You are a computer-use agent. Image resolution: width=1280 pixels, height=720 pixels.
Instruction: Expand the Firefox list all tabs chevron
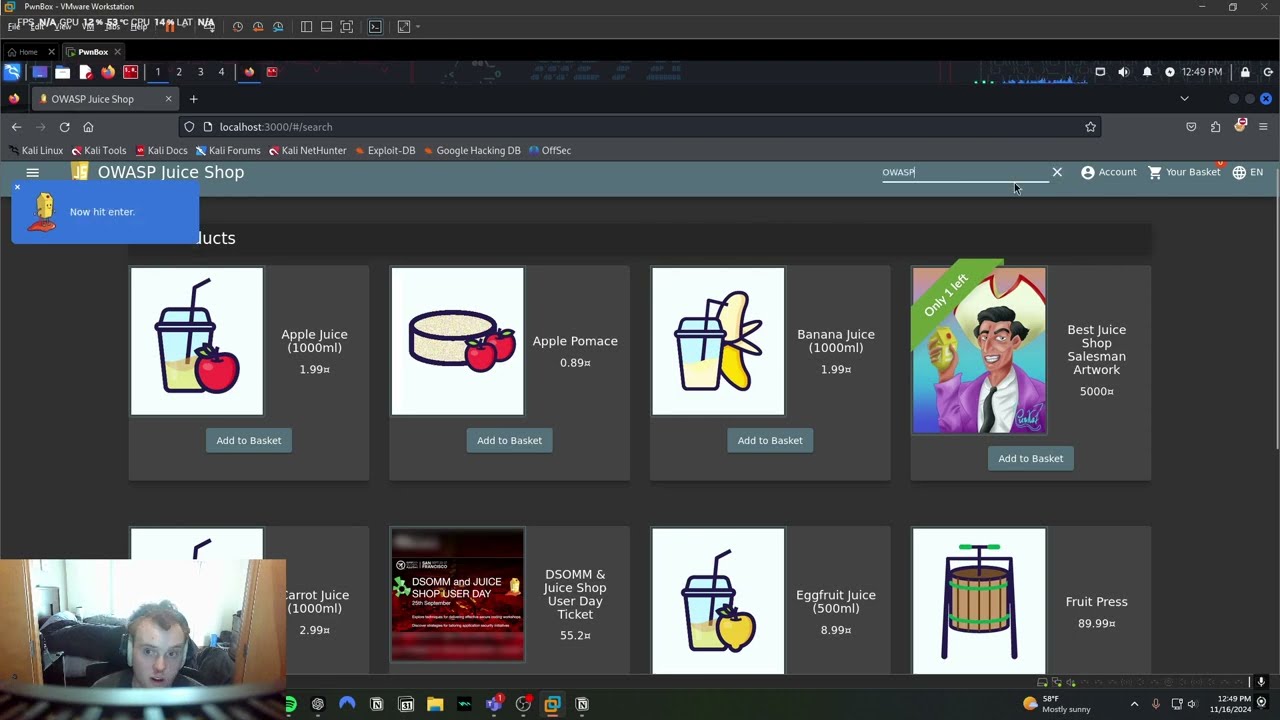1184,99
